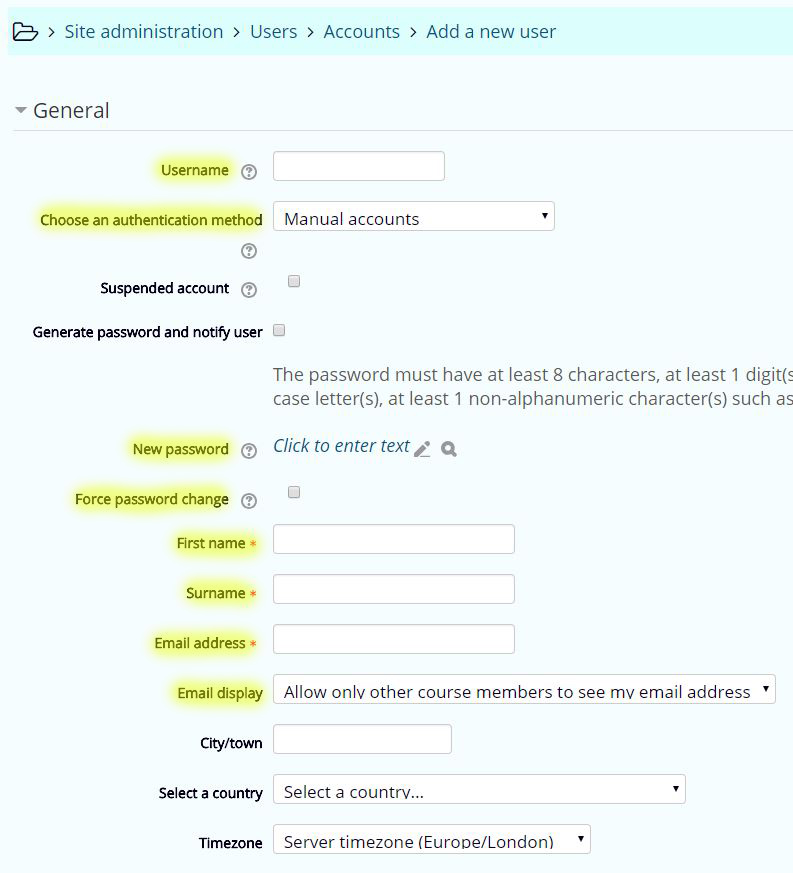Enable the Suspended account checkbox
The height and width of the screenshot is (873, 793).
coord(294,282)
